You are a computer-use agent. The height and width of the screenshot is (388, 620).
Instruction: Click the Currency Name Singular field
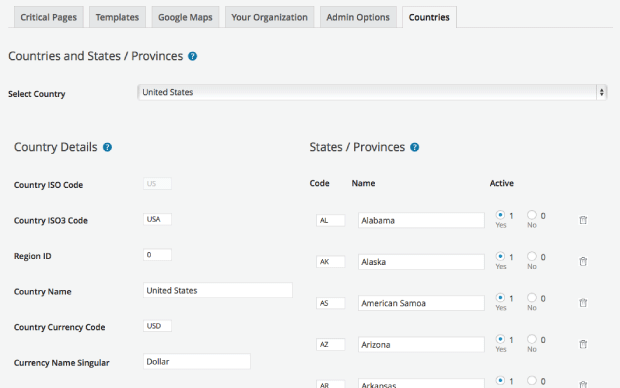(x=197, y=362)
